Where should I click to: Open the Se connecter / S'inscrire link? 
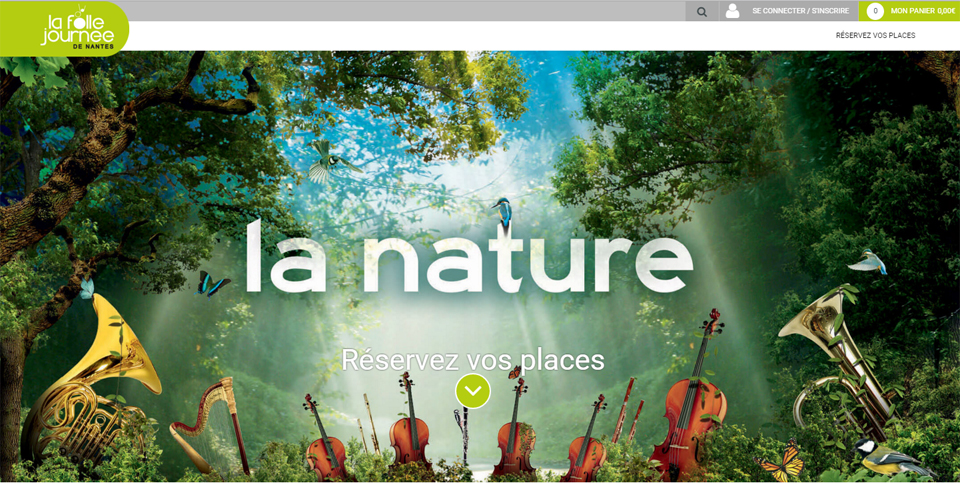(800, 11)
